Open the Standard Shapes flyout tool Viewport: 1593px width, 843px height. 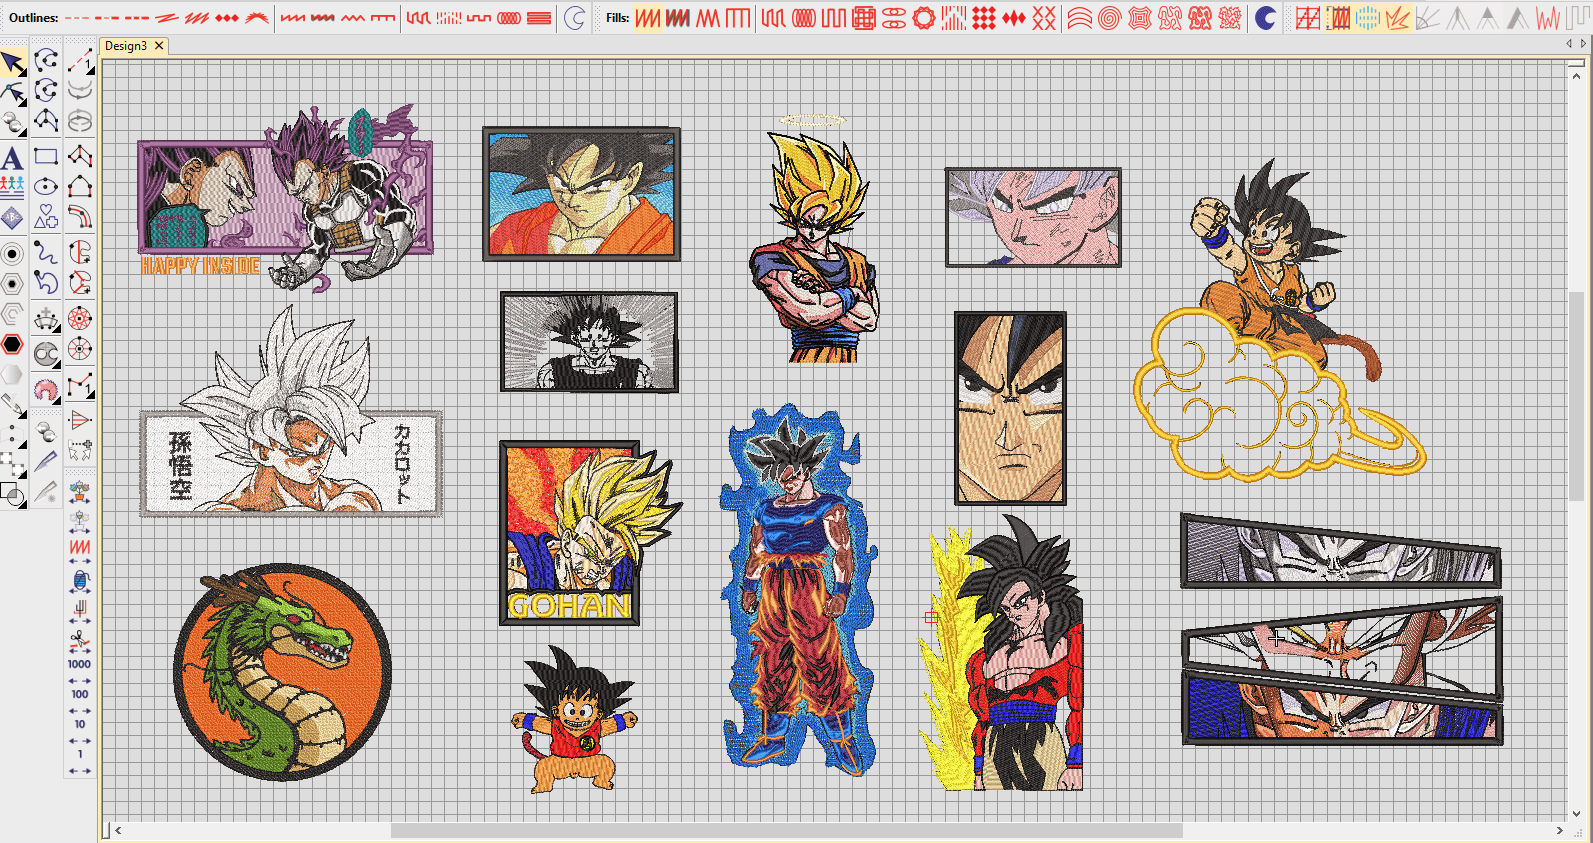[x=46, y=216]
